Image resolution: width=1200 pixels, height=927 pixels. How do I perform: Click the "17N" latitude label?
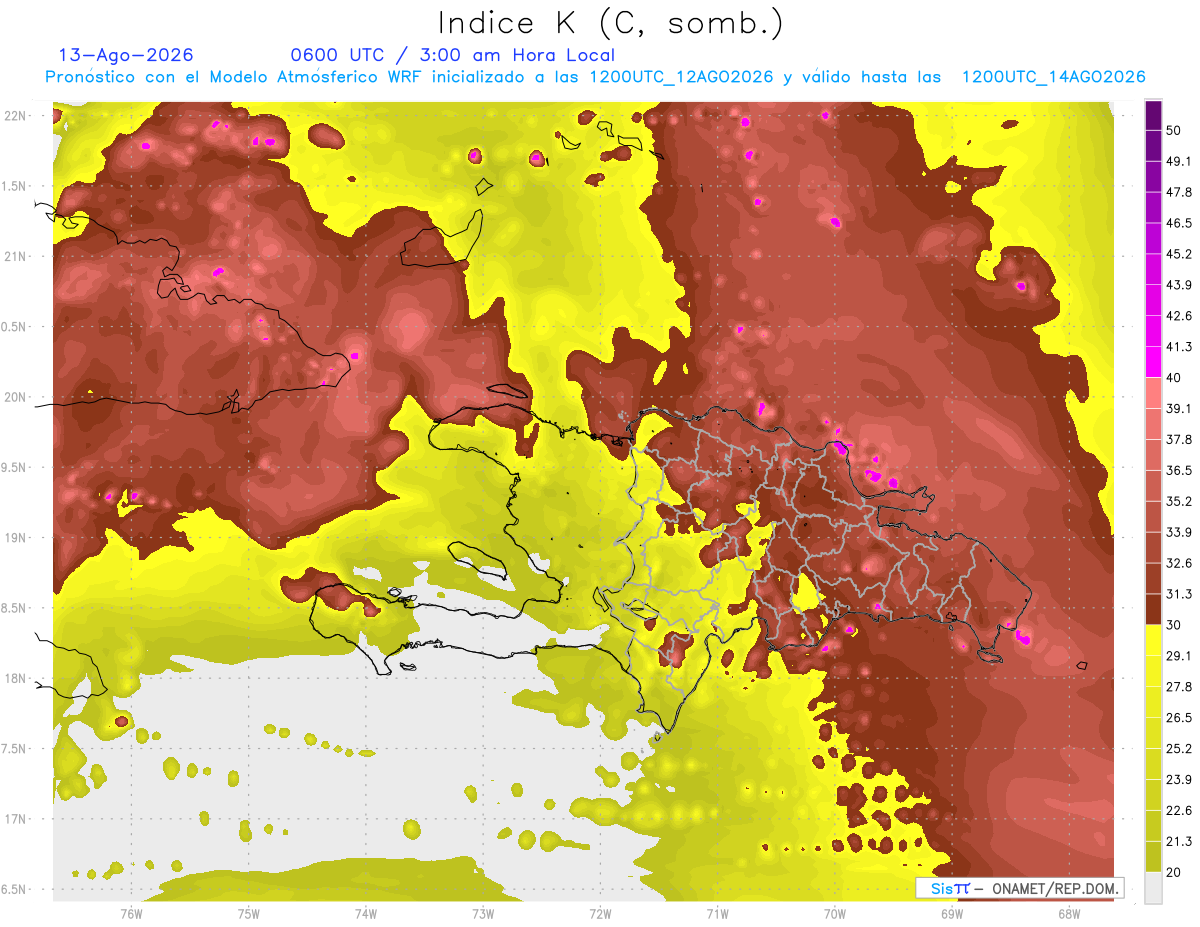pyautogui.click(x=15, y=819)
